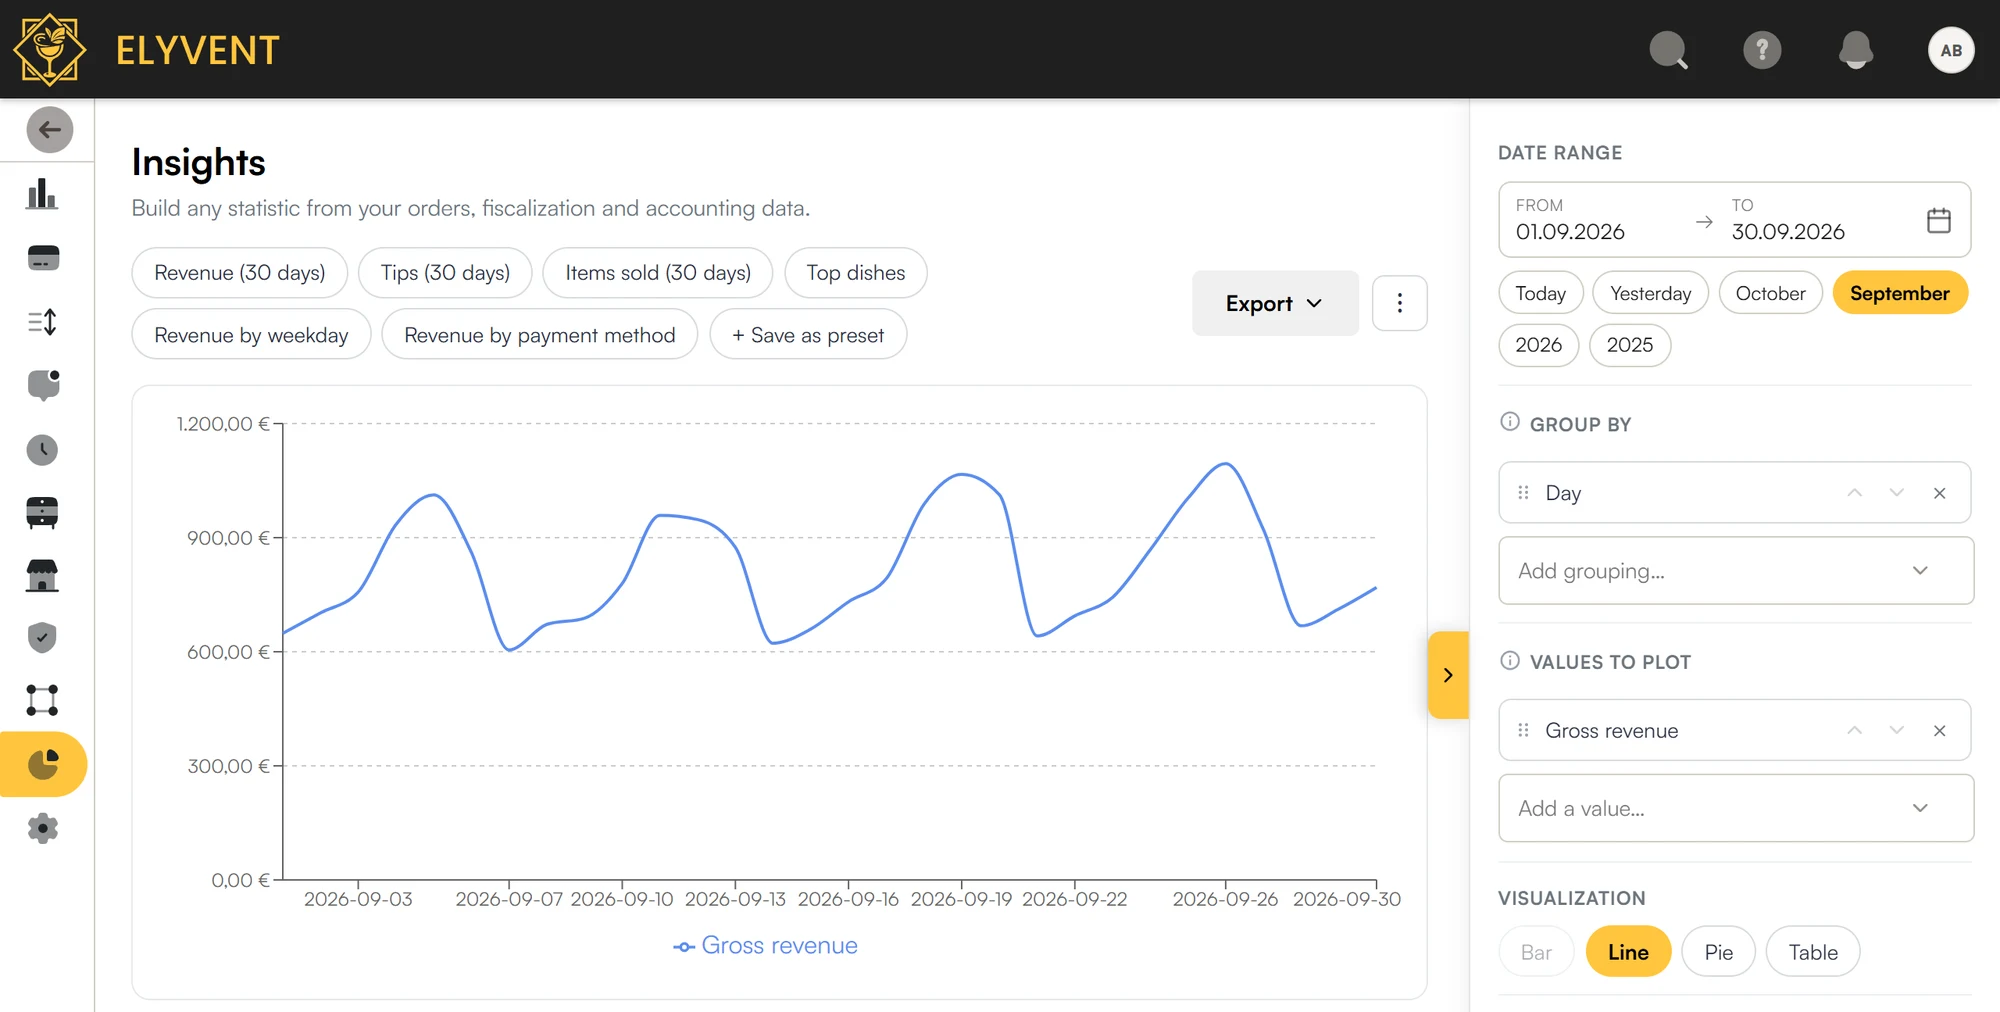Click the search magnifier icon

(1668, 50)
